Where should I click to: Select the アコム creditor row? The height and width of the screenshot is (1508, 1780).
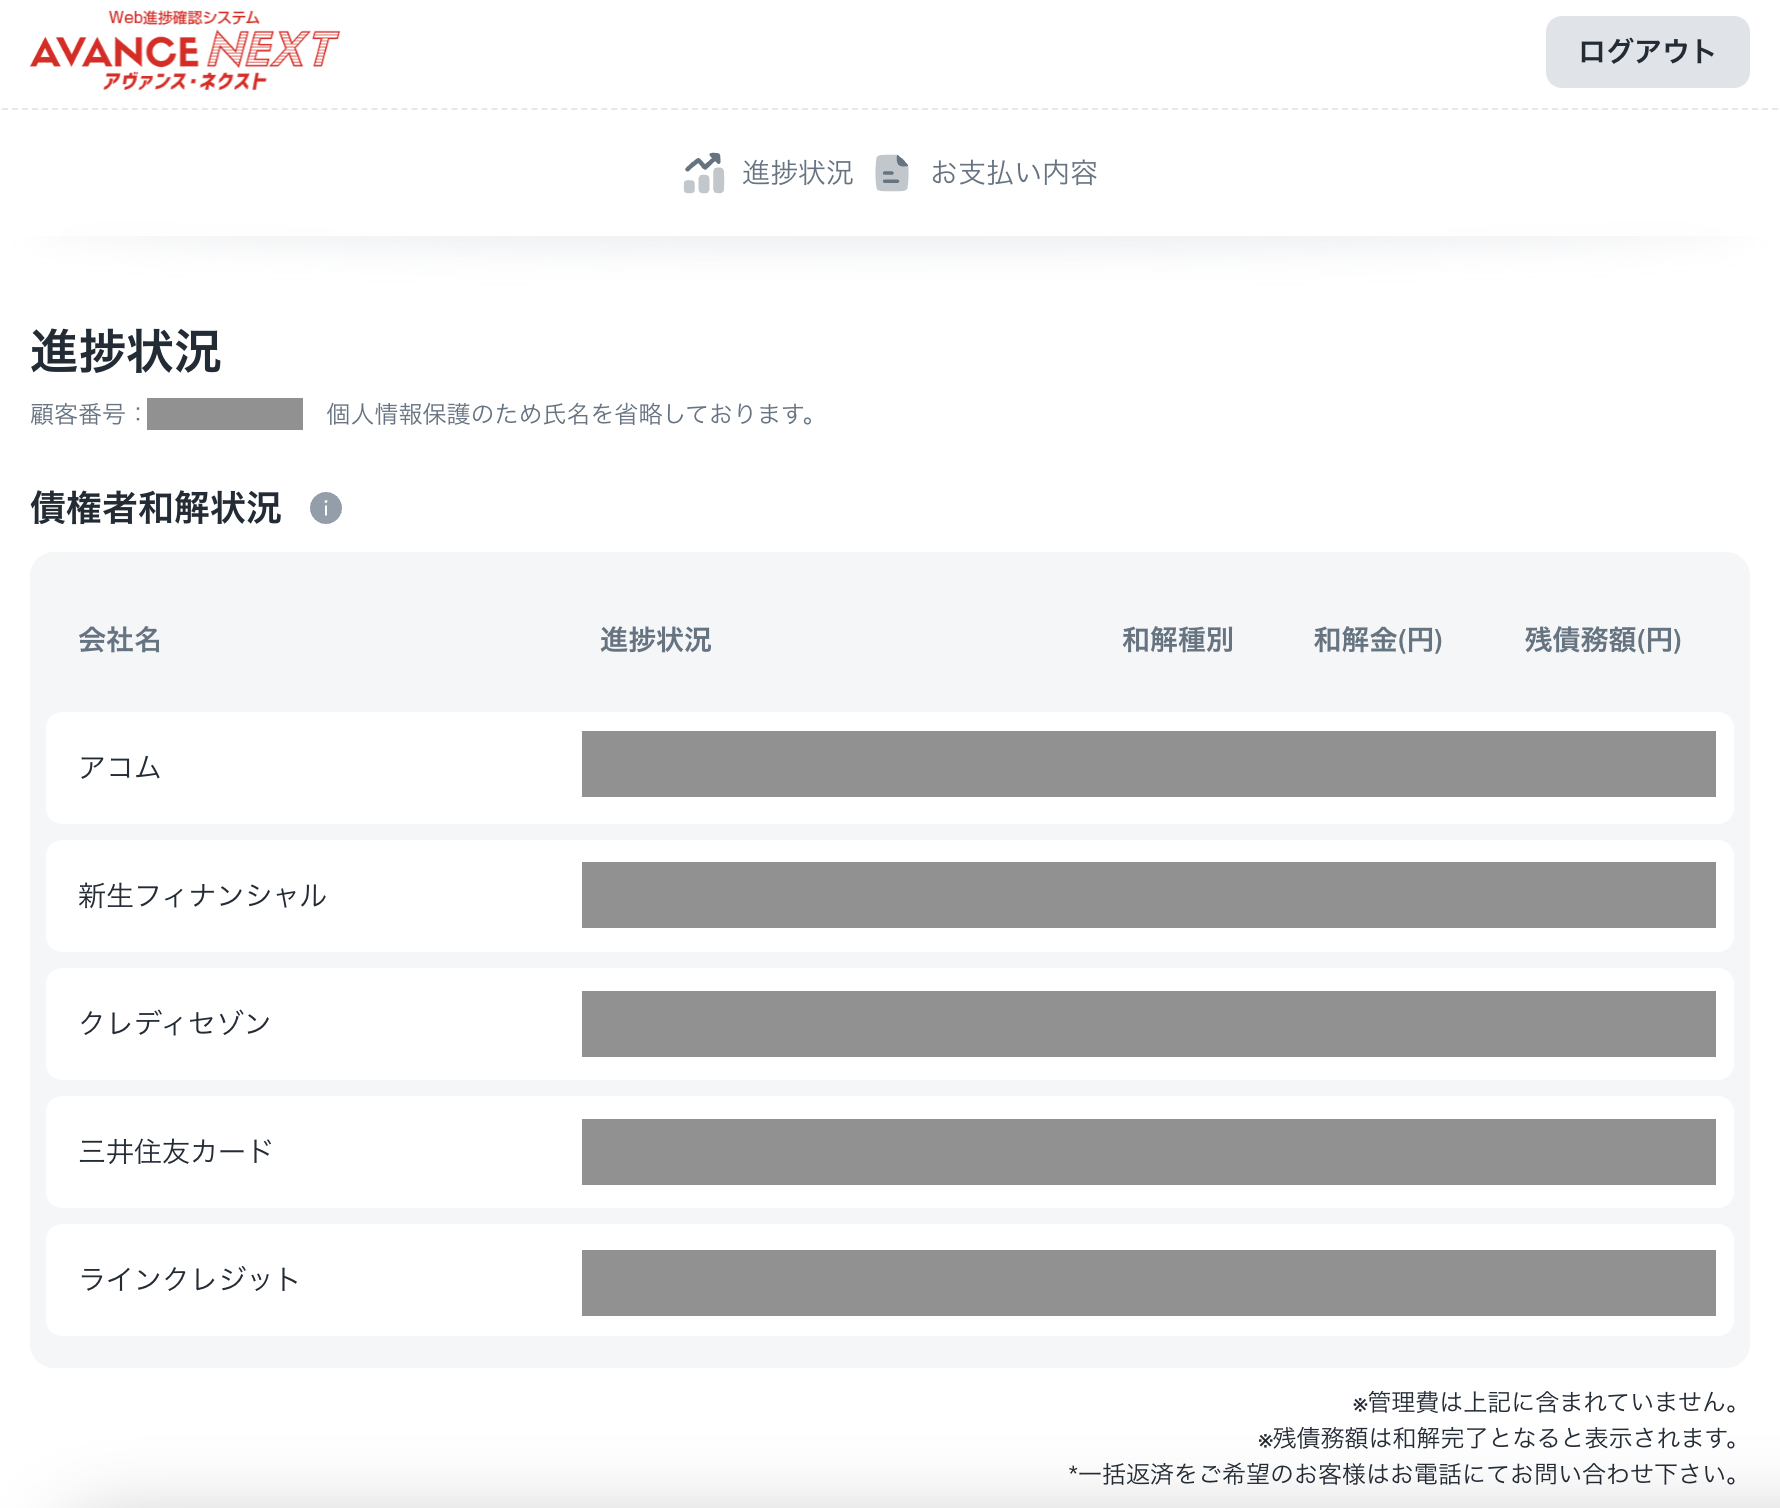tap(120, 767)
